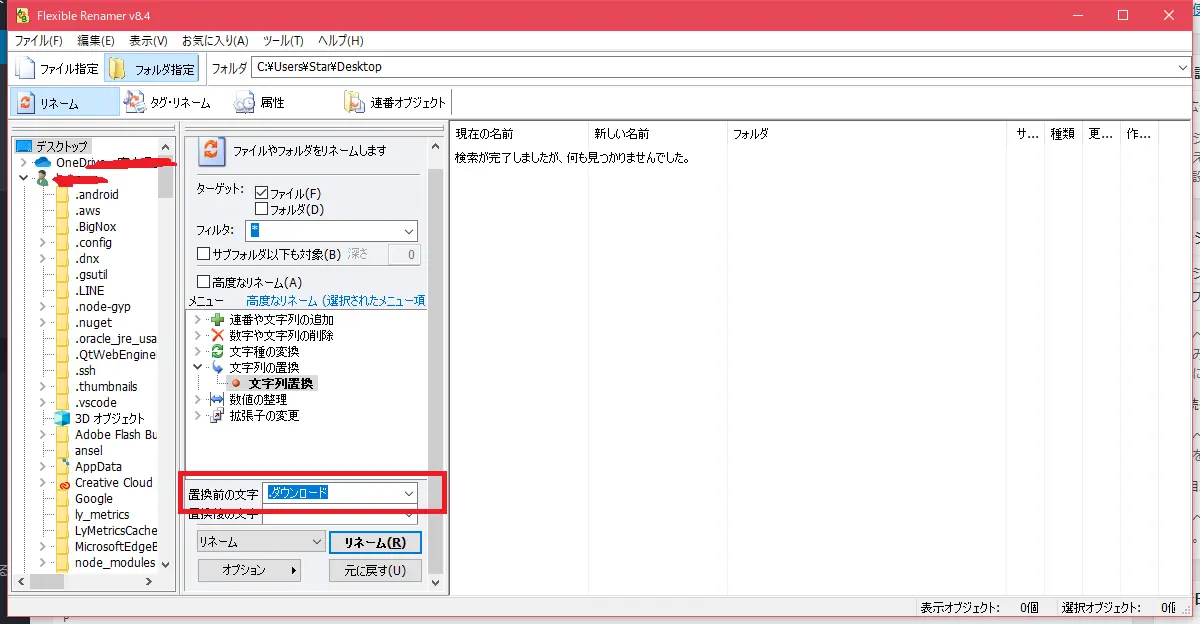
Task: Select the フォルダ指定 folder icon button
Action: tap(118, 68)
